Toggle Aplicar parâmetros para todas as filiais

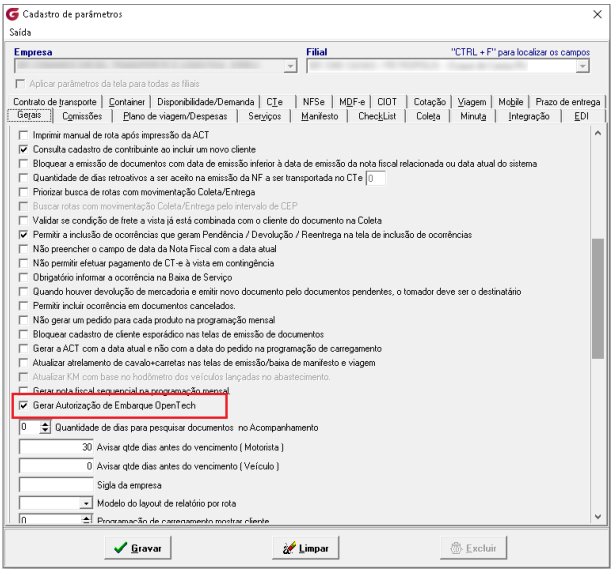click(x=20, y=84)
